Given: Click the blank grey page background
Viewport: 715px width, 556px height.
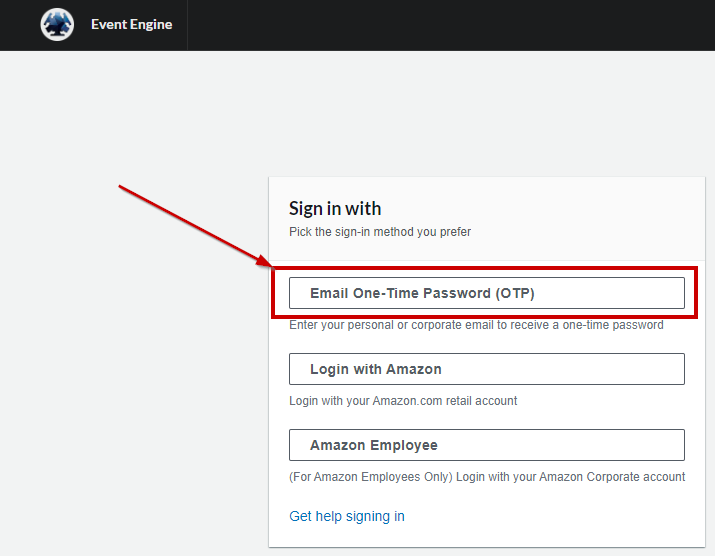Looking at the screenshot, I should pos(135,365).
